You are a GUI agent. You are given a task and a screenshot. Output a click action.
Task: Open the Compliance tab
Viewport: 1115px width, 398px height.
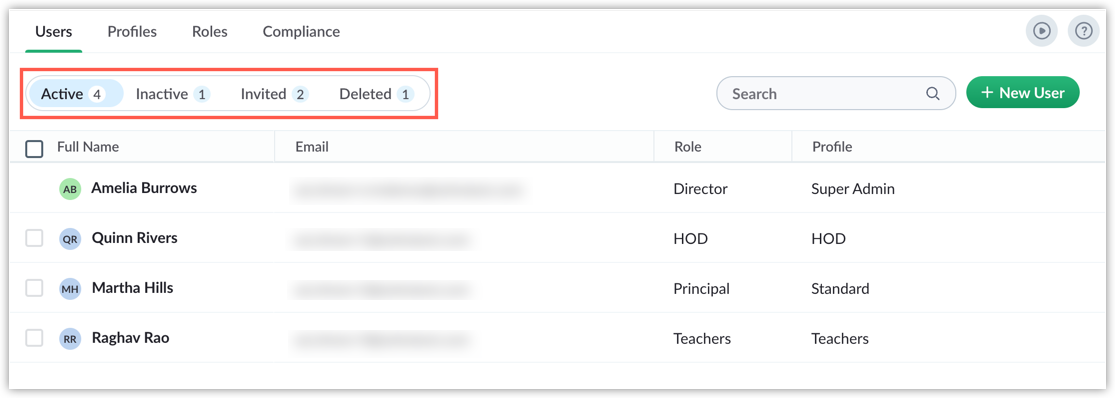(x=302, y=31)
